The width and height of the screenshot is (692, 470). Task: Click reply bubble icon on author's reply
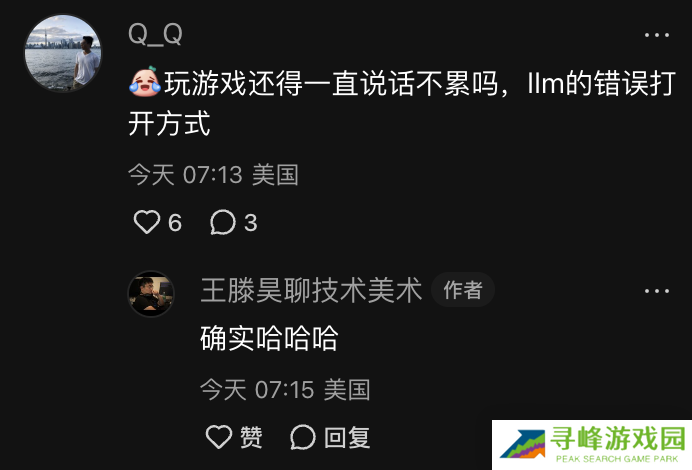(x=303, y=437)
